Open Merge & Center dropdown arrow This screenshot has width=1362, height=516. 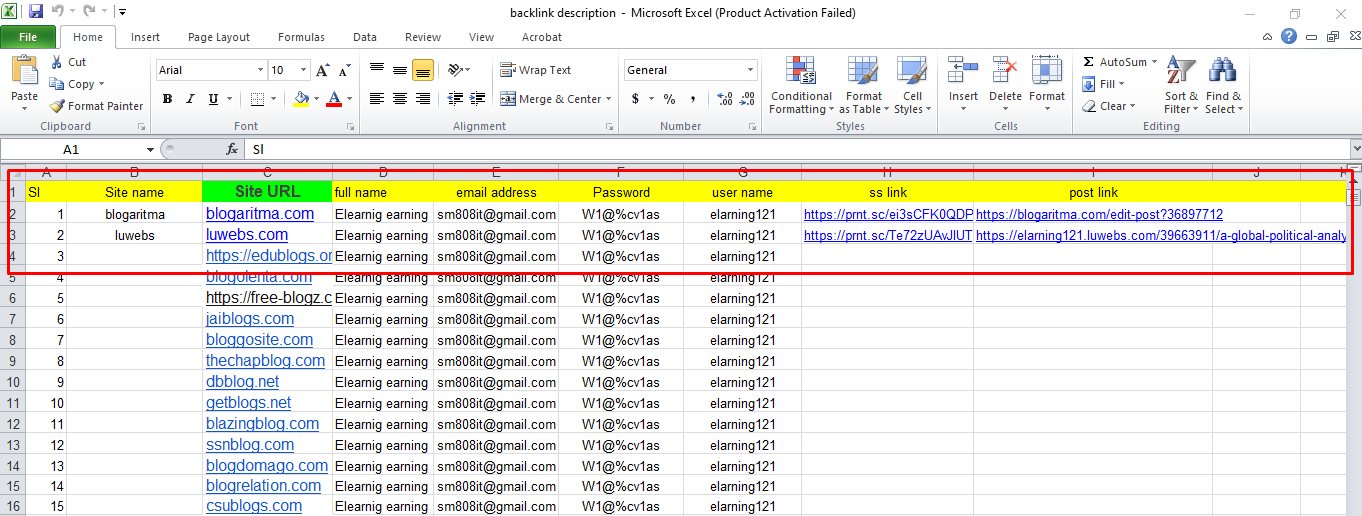pos(610,99)
